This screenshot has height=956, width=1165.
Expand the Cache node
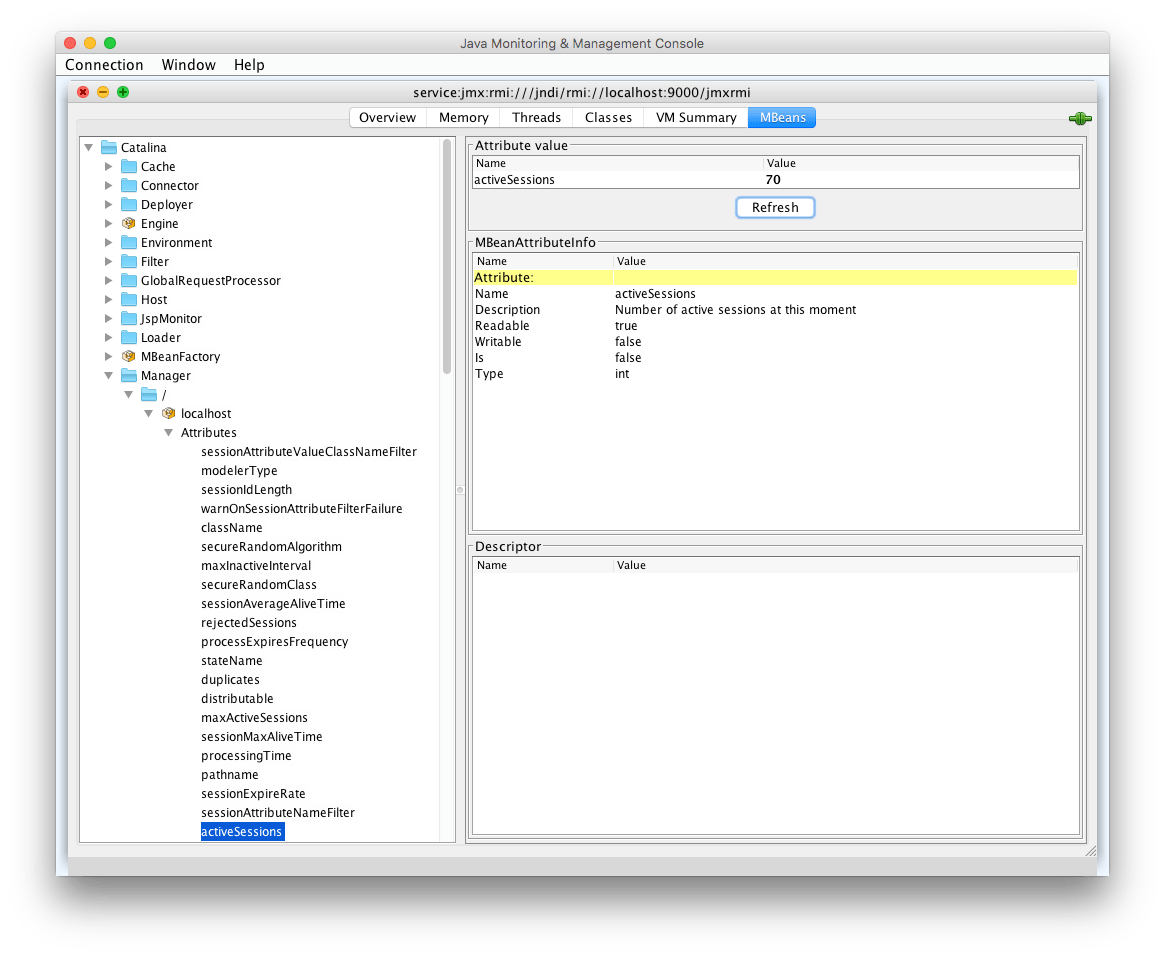point(108,166)
